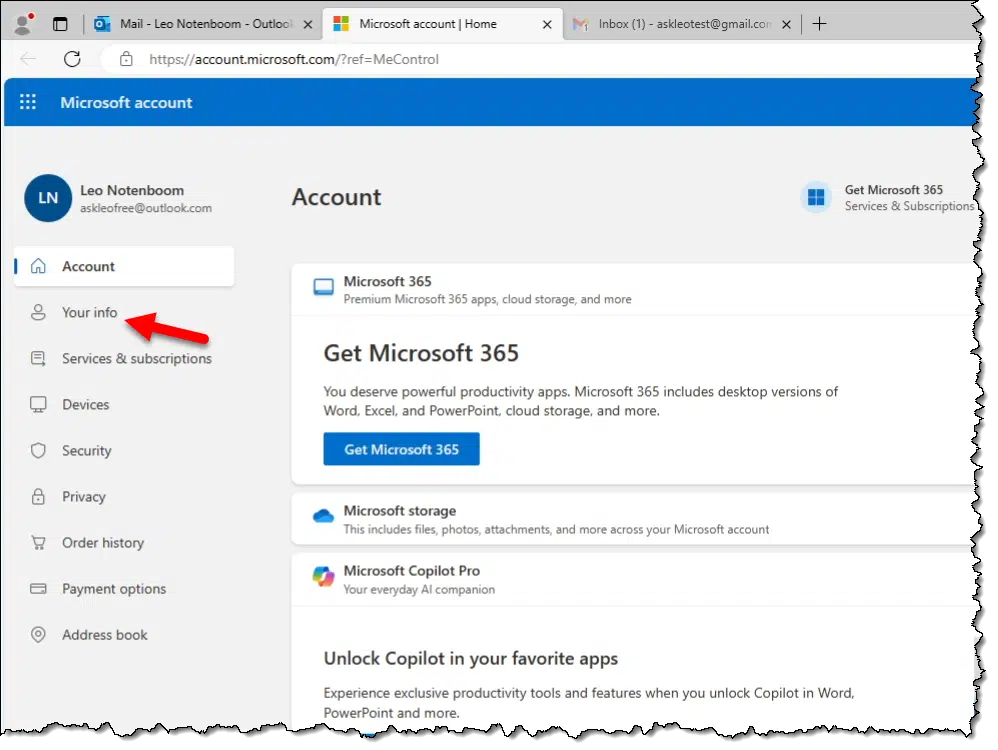The width and height of the screenshot is (998, 750).
Task: Go back with the back arrow
Action: (x=28, y=59)
